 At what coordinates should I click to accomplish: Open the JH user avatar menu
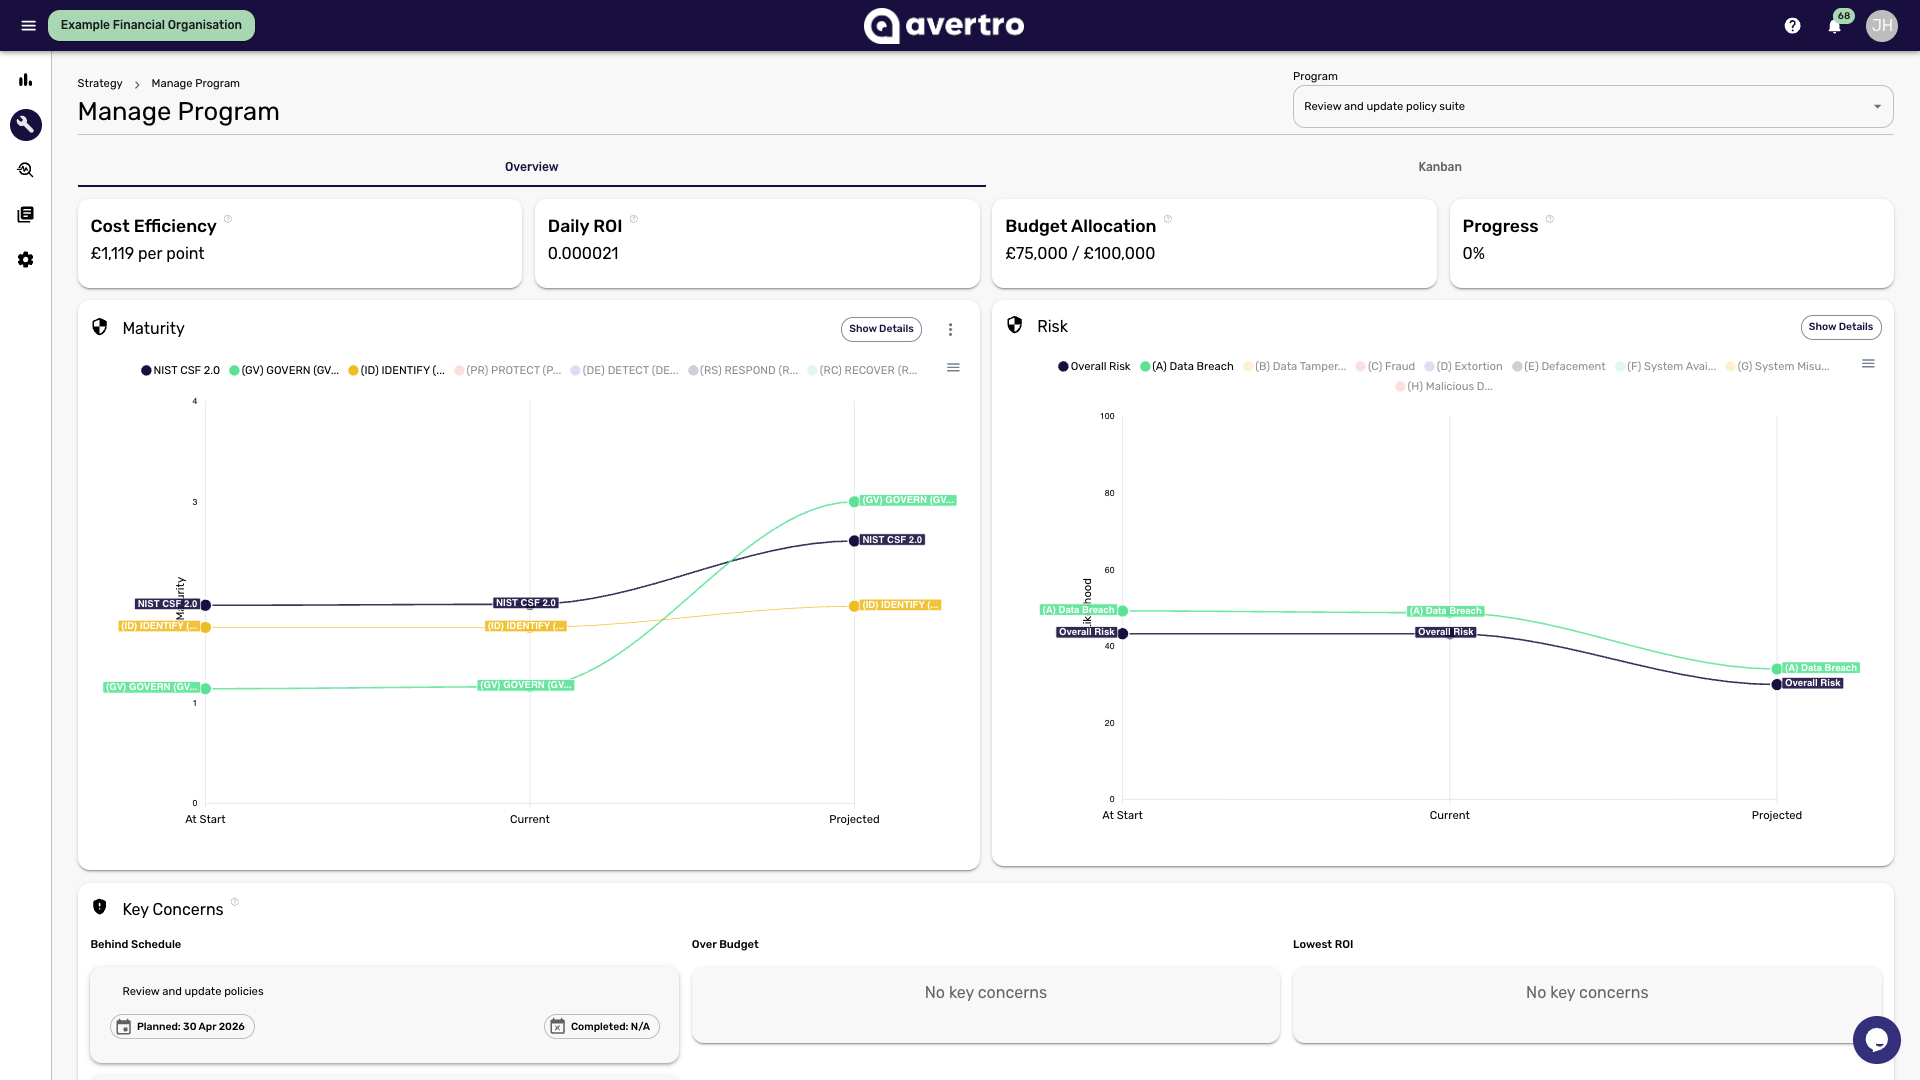pos(1882,26)
